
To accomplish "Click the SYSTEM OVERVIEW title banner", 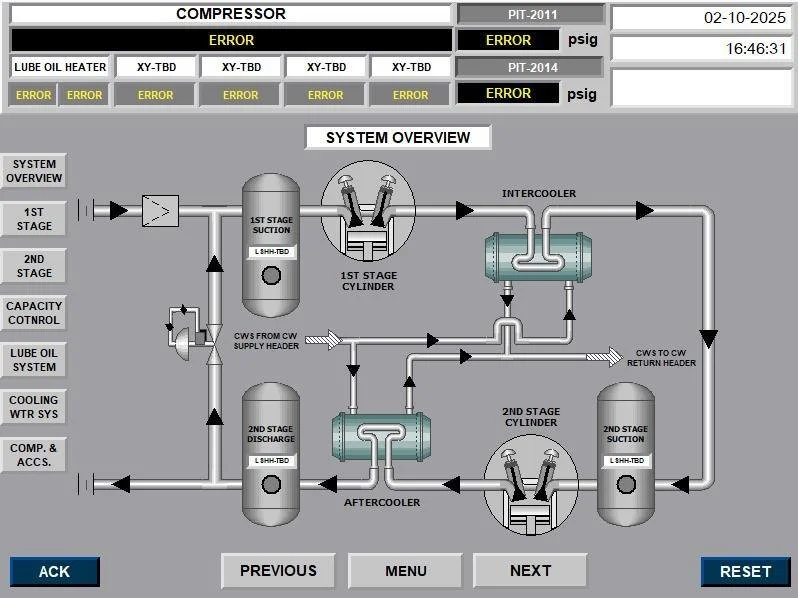I will pos(398,137).
